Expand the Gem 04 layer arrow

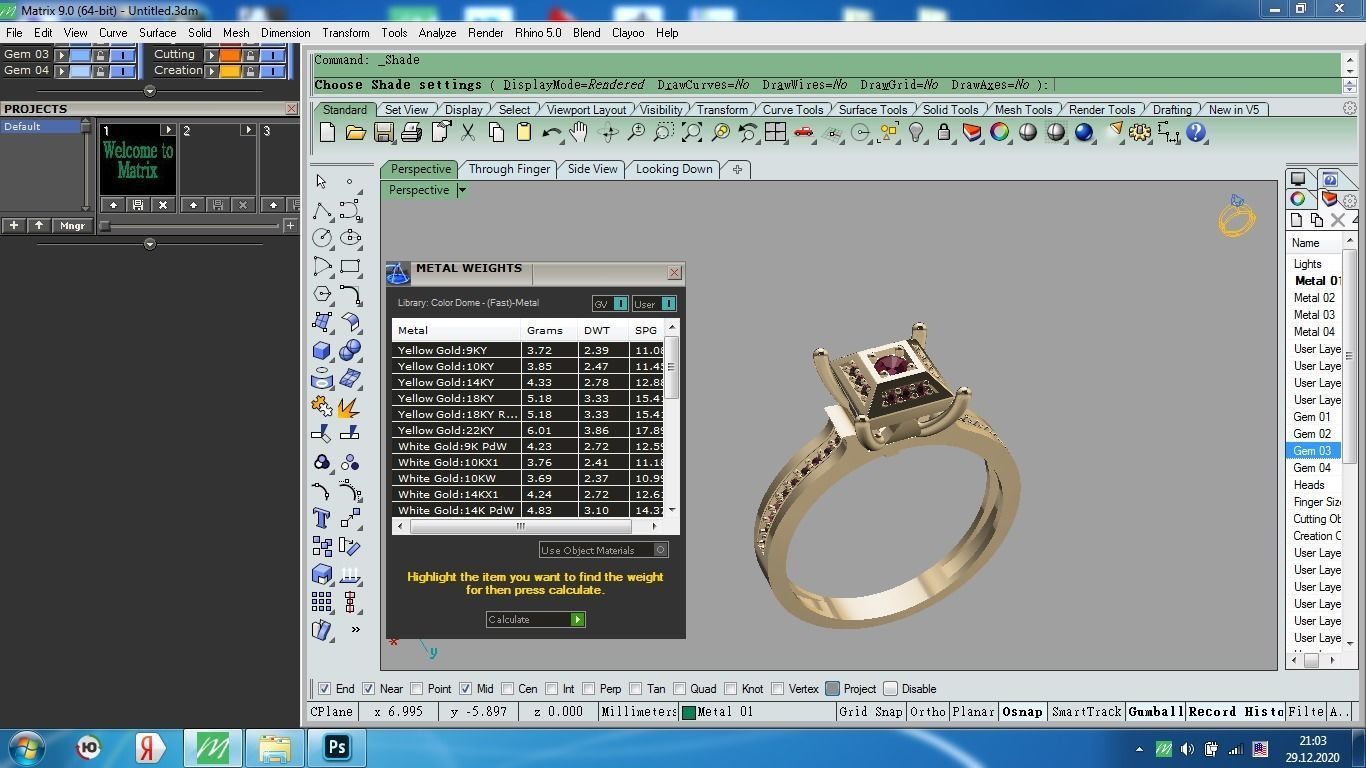pos(62,71)
